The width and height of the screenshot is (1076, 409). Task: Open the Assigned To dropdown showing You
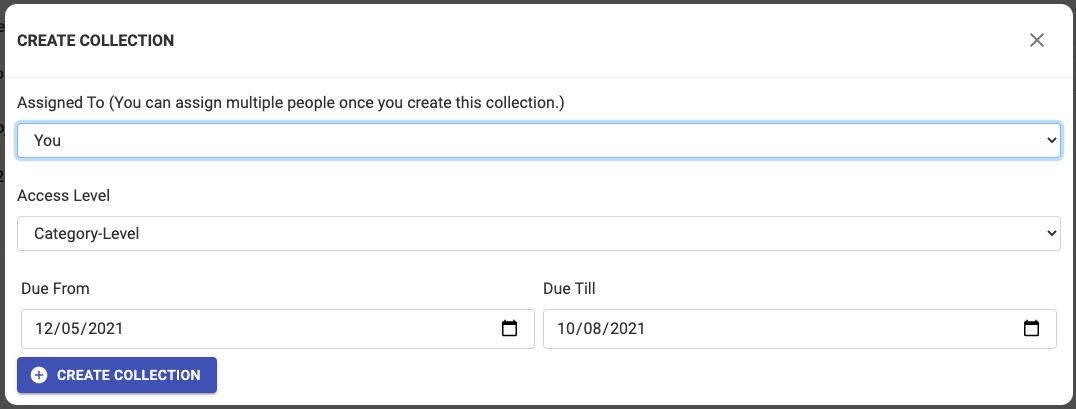point(538,141)
